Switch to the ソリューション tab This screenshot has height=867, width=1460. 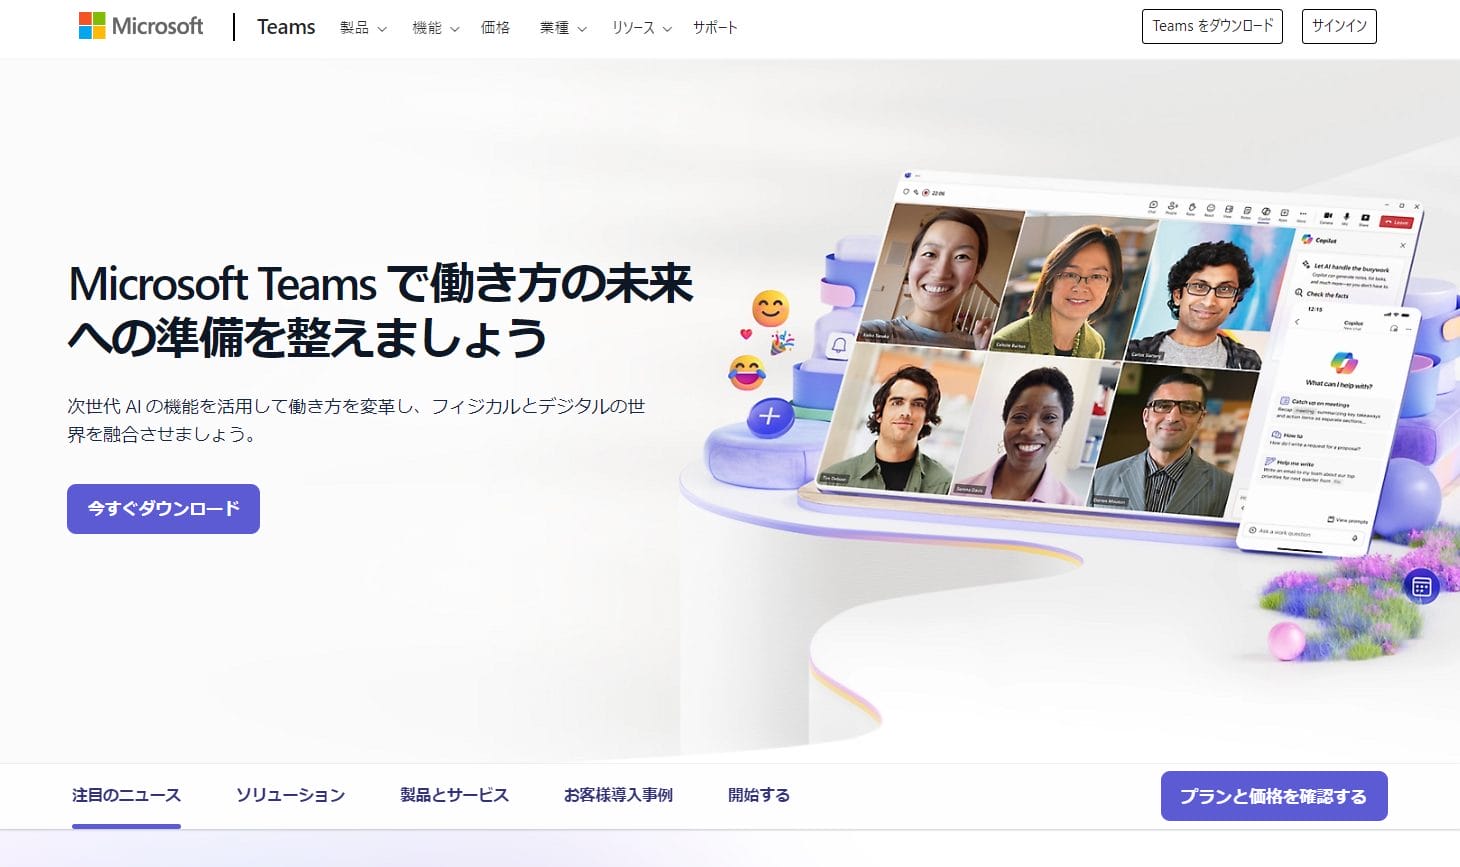pos(290,795)
